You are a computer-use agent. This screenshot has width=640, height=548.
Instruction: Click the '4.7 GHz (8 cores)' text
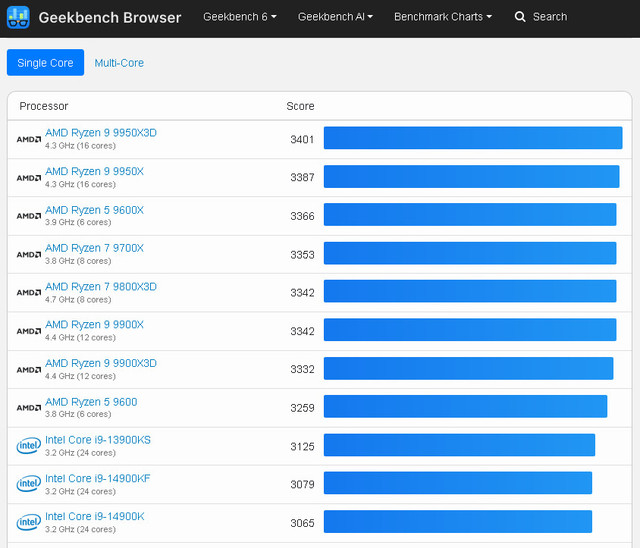tap(78, 300)
